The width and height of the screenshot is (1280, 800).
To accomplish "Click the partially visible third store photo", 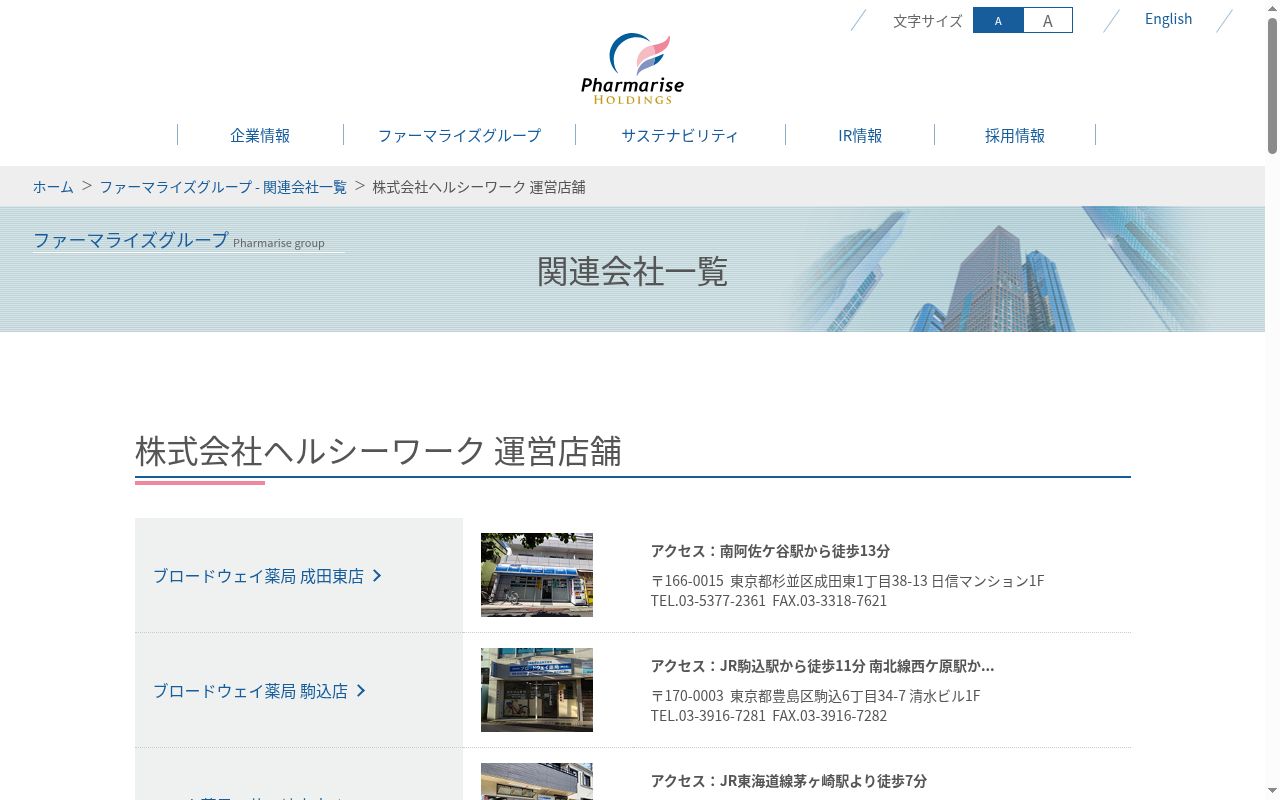I will pos(537,781).
